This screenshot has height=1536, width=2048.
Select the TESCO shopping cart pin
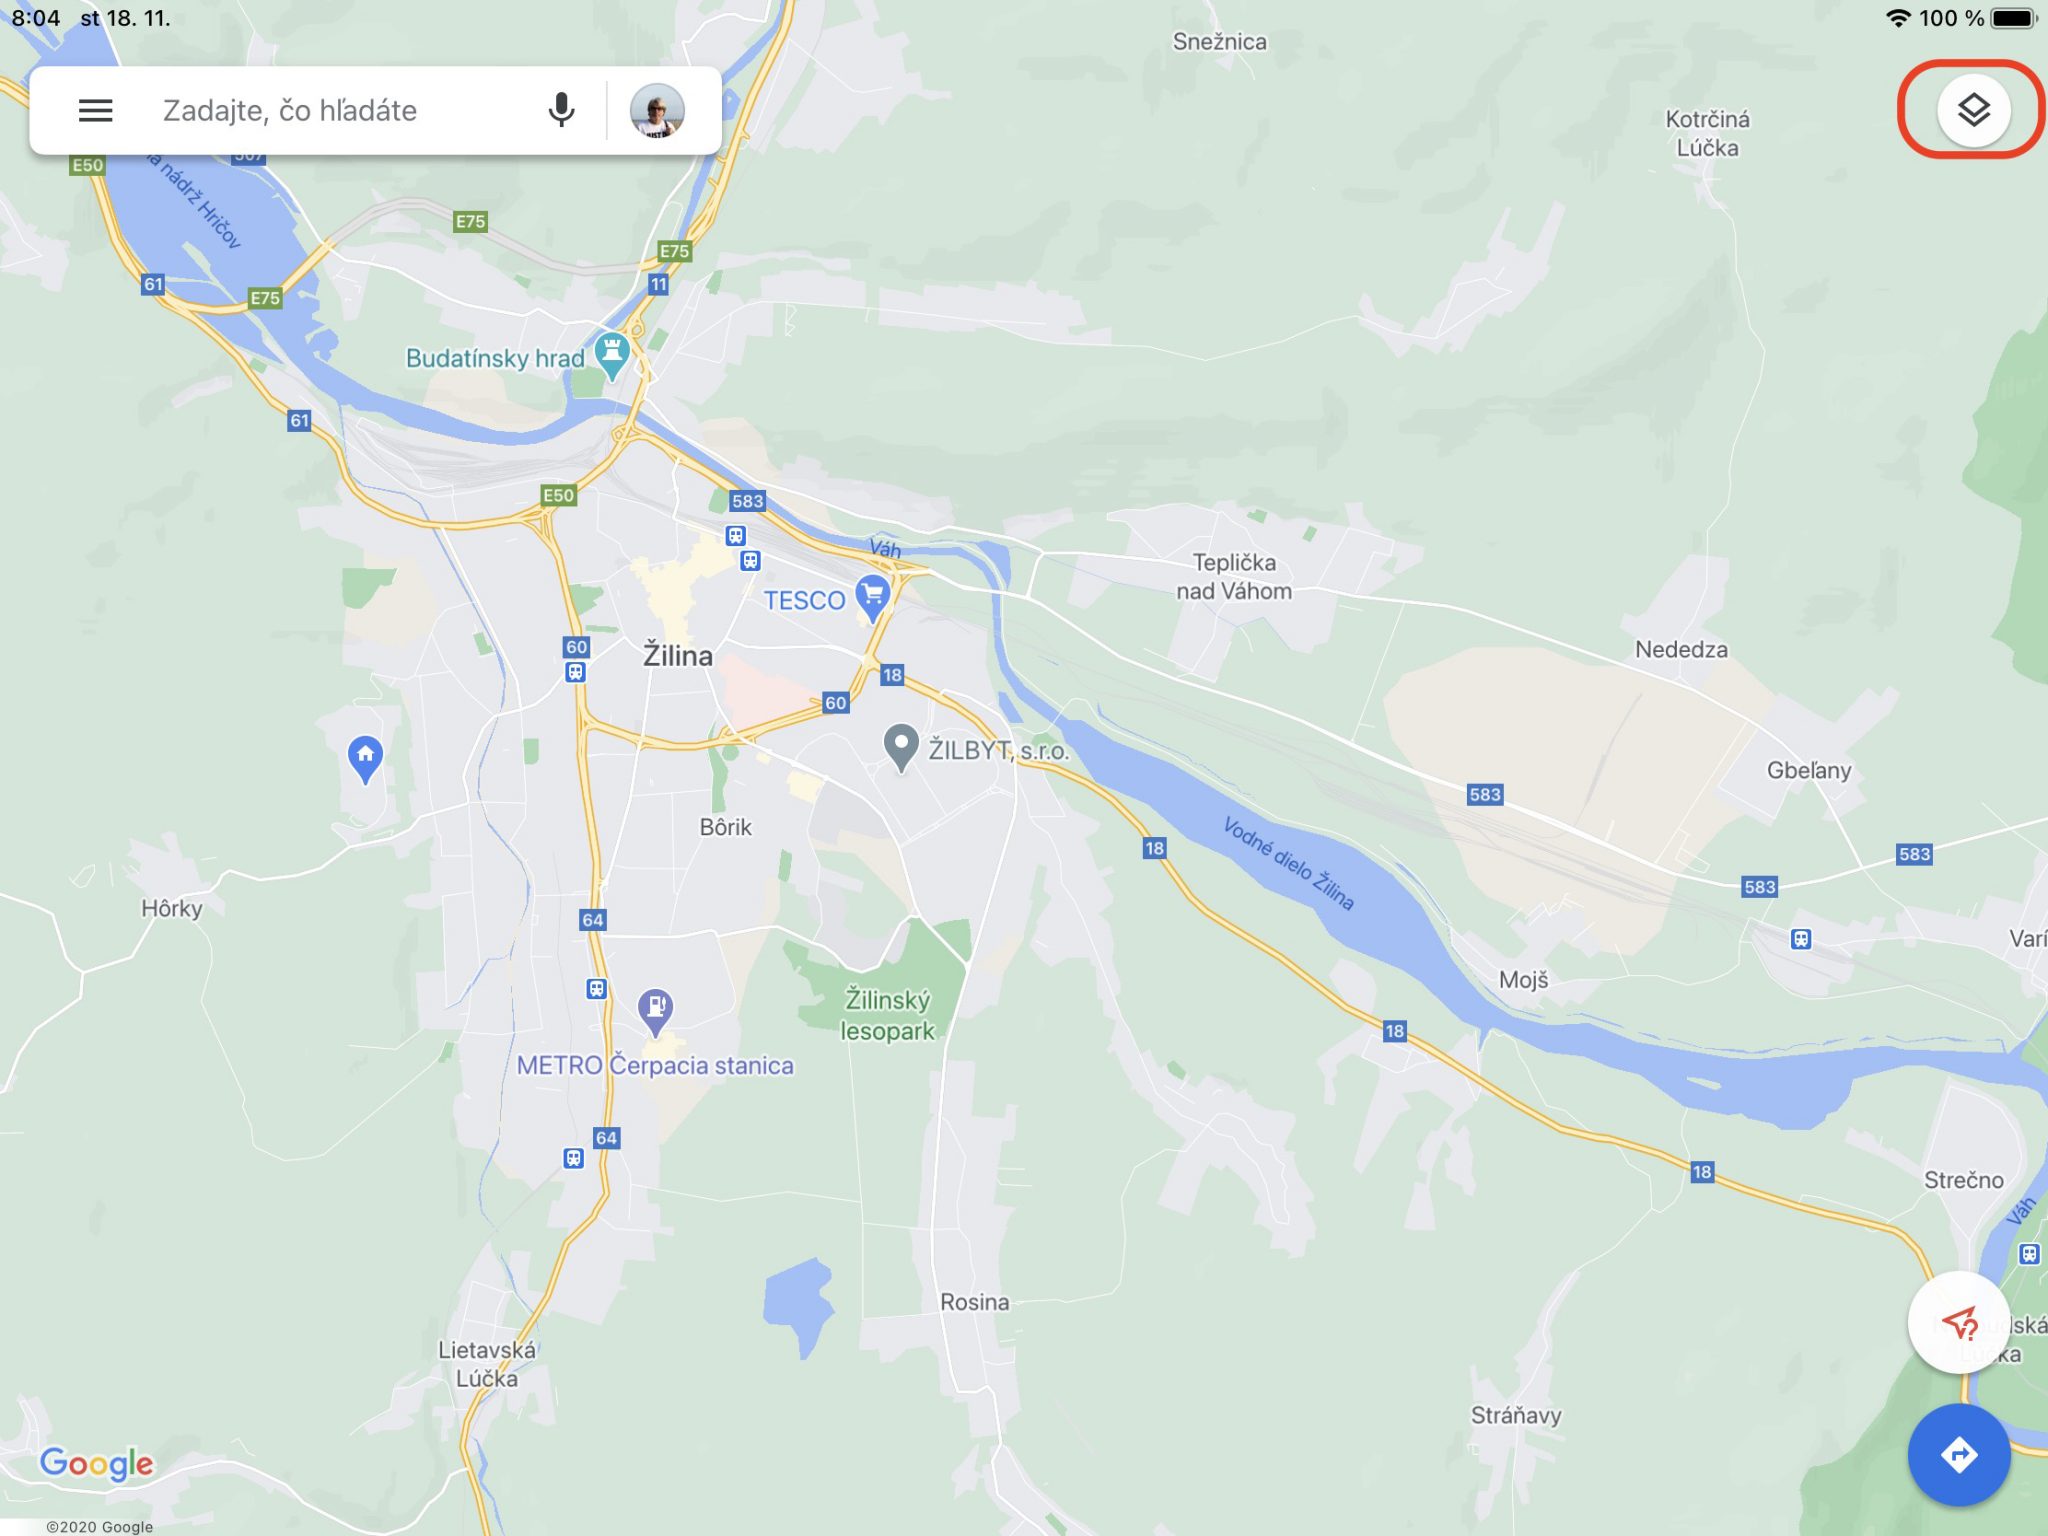tap(873, 598)
